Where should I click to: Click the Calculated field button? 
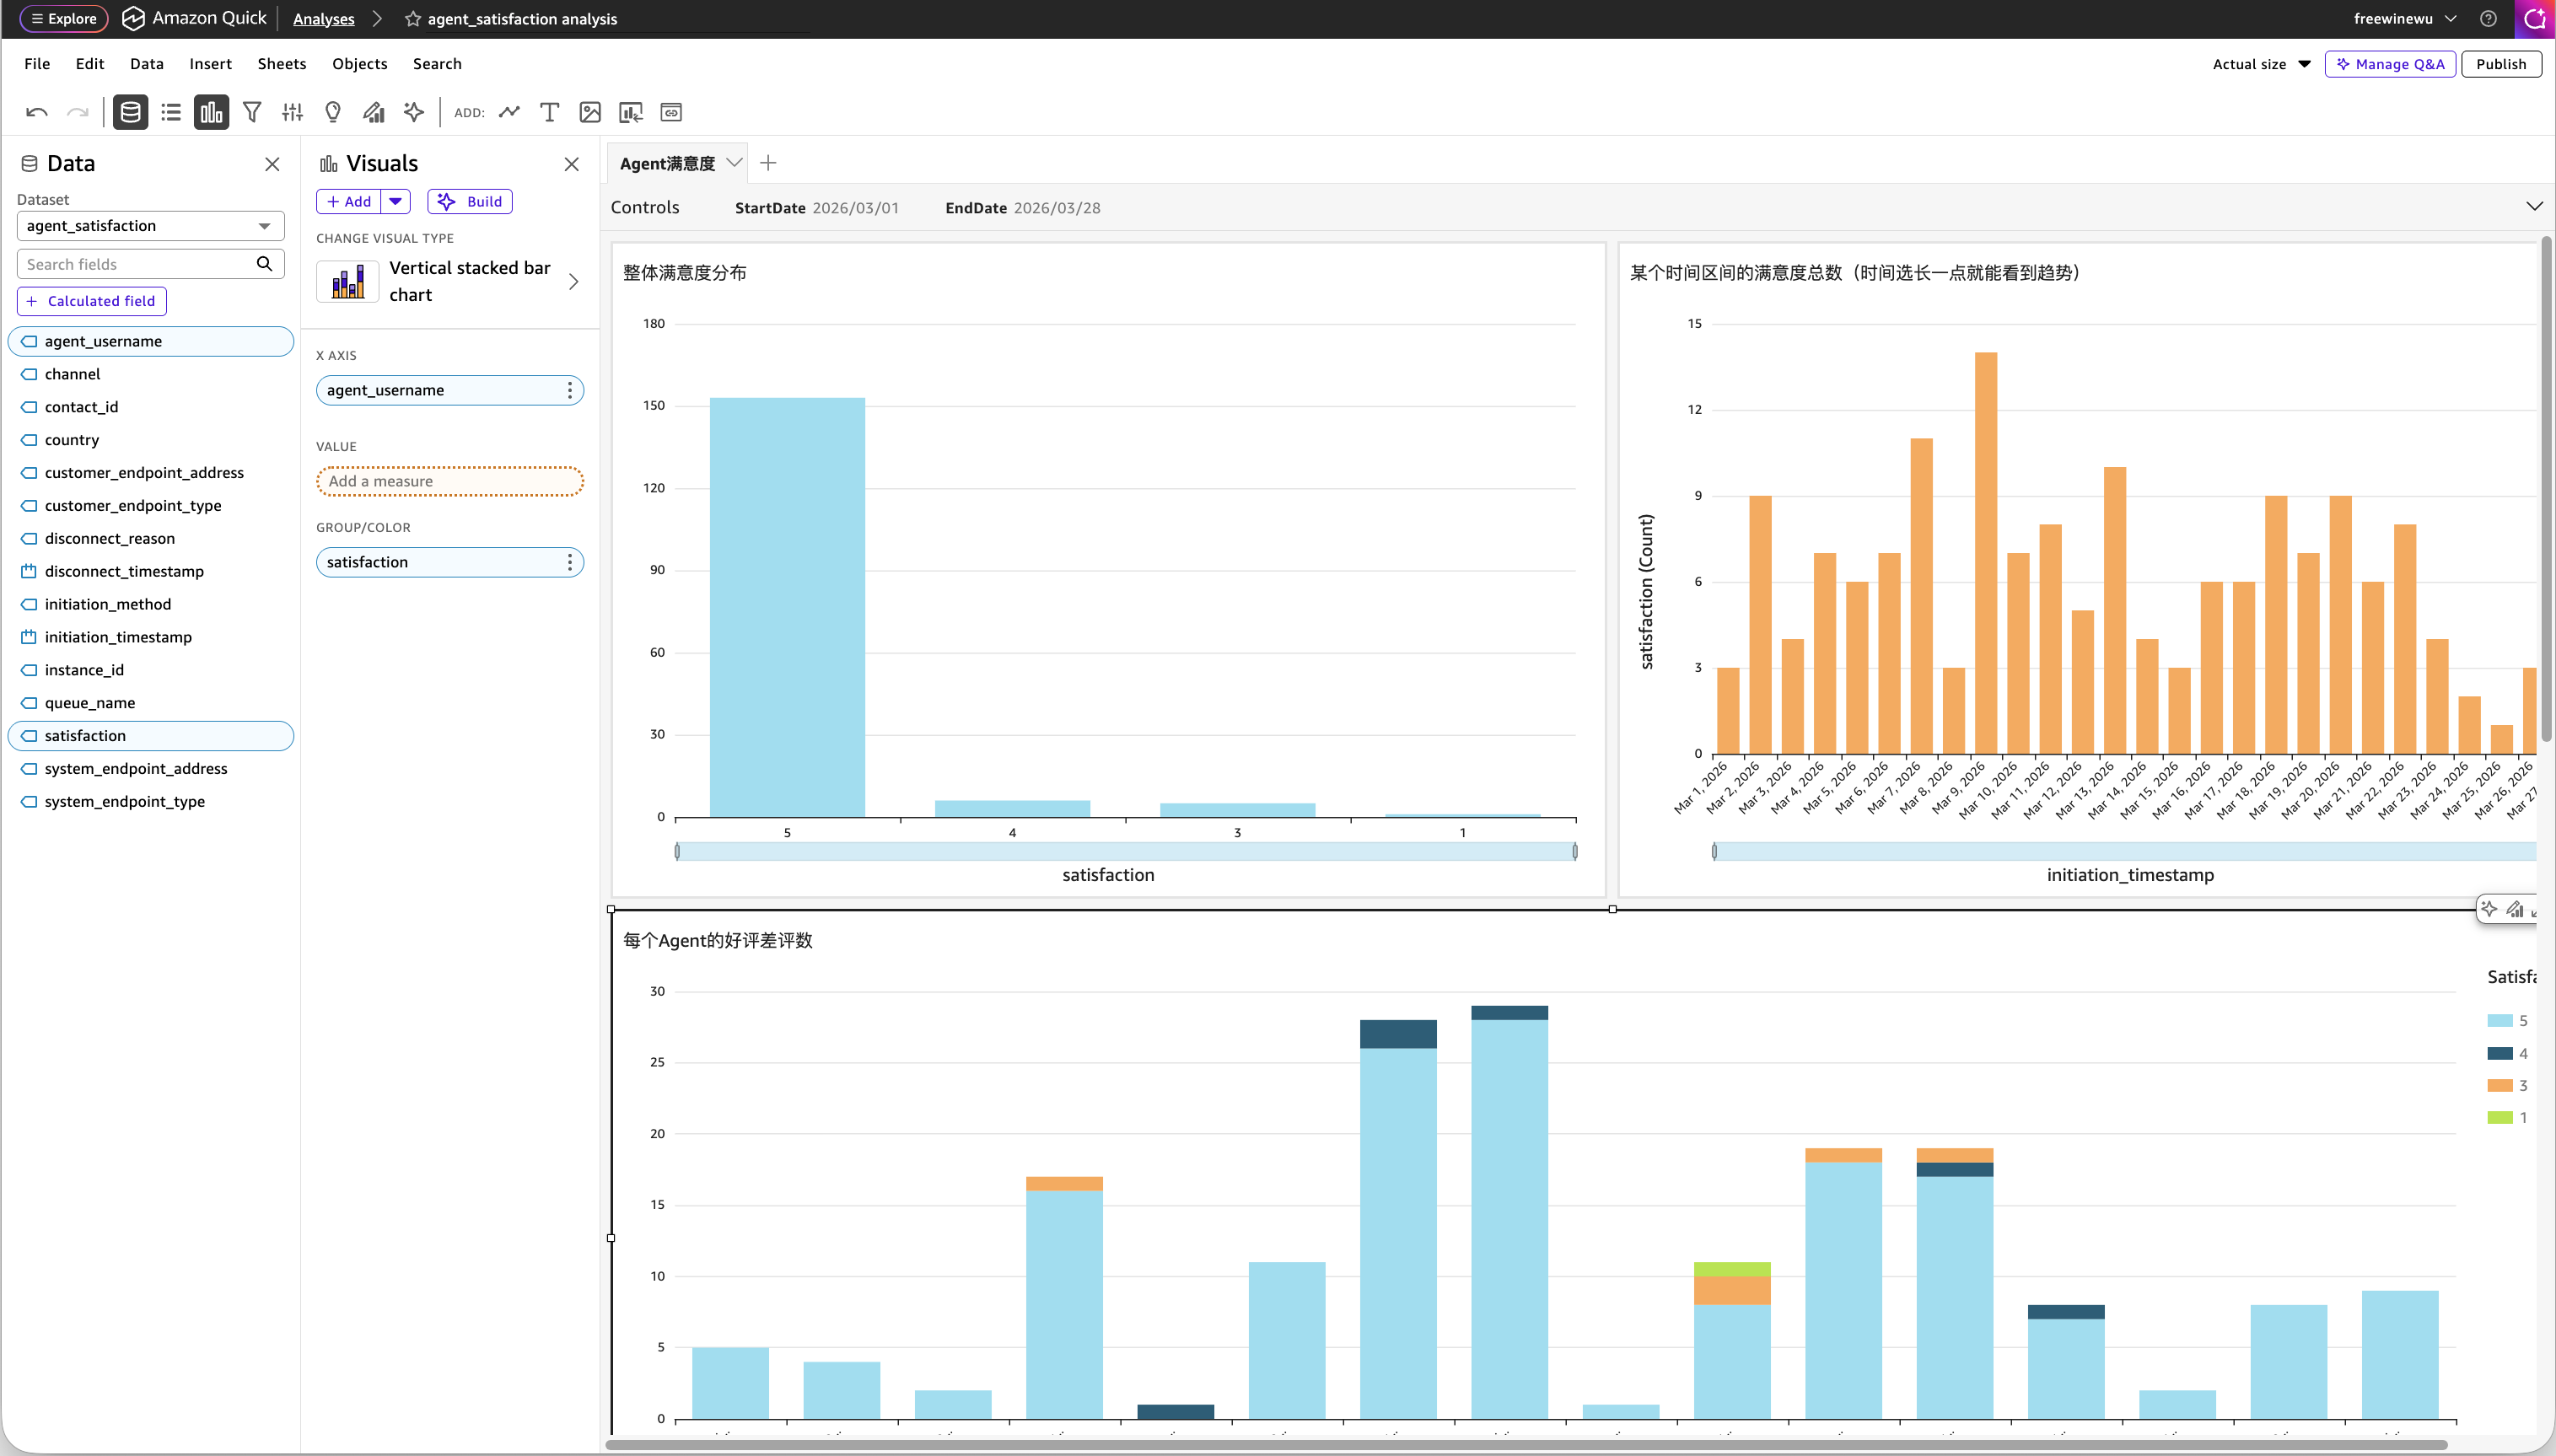coord(92,301)
